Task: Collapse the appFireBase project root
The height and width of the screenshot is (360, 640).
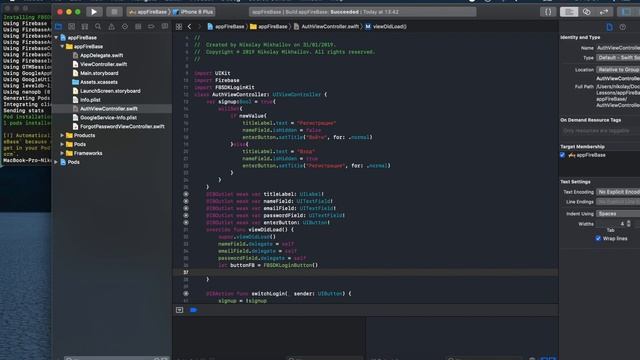Action: 56,38
